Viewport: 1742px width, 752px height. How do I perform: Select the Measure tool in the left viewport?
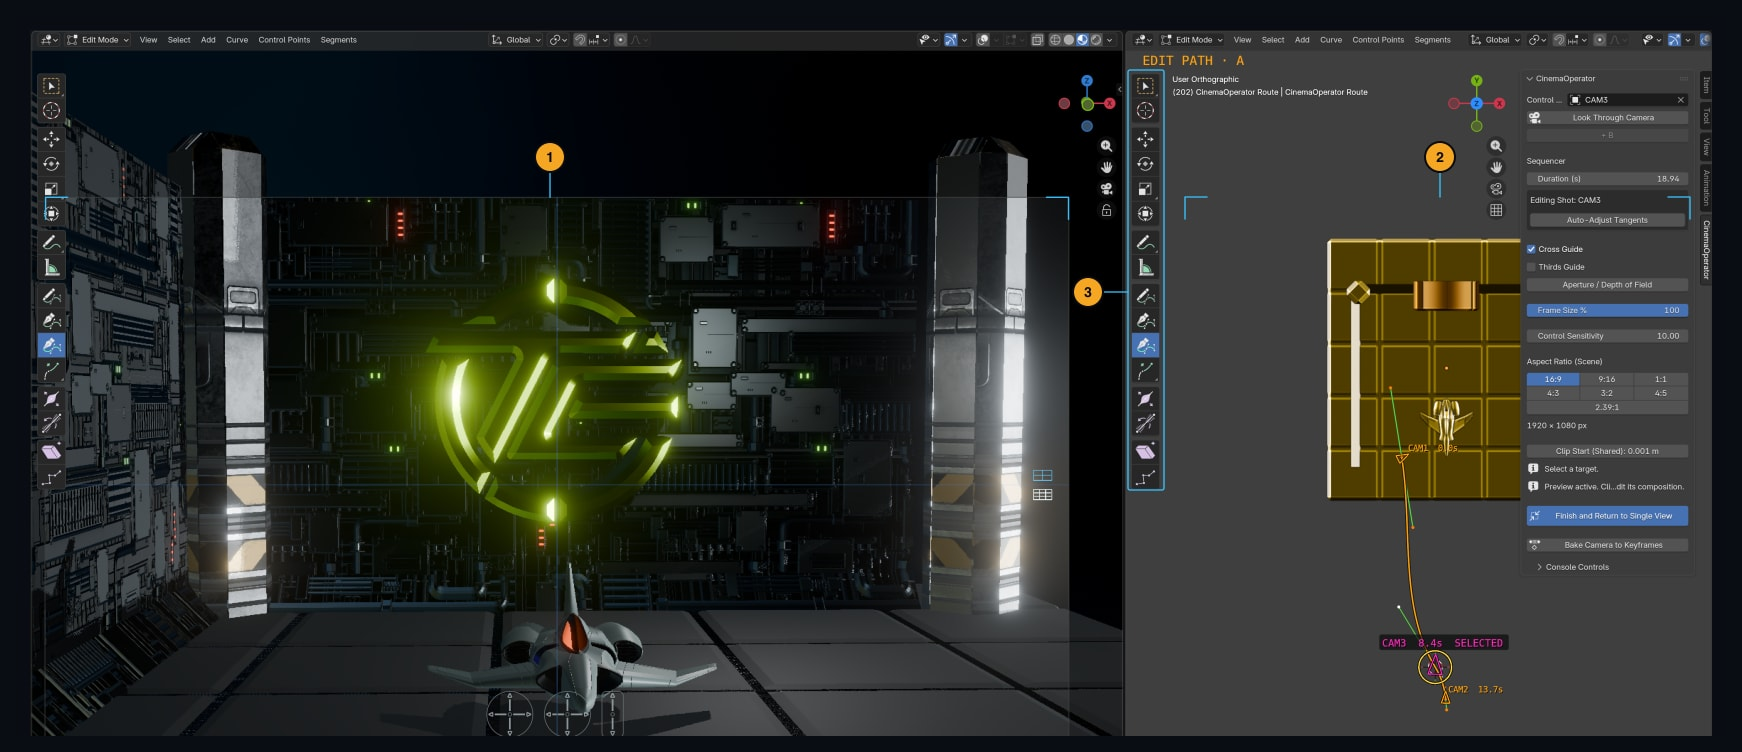pyautogui.click(x=51, y=267)
